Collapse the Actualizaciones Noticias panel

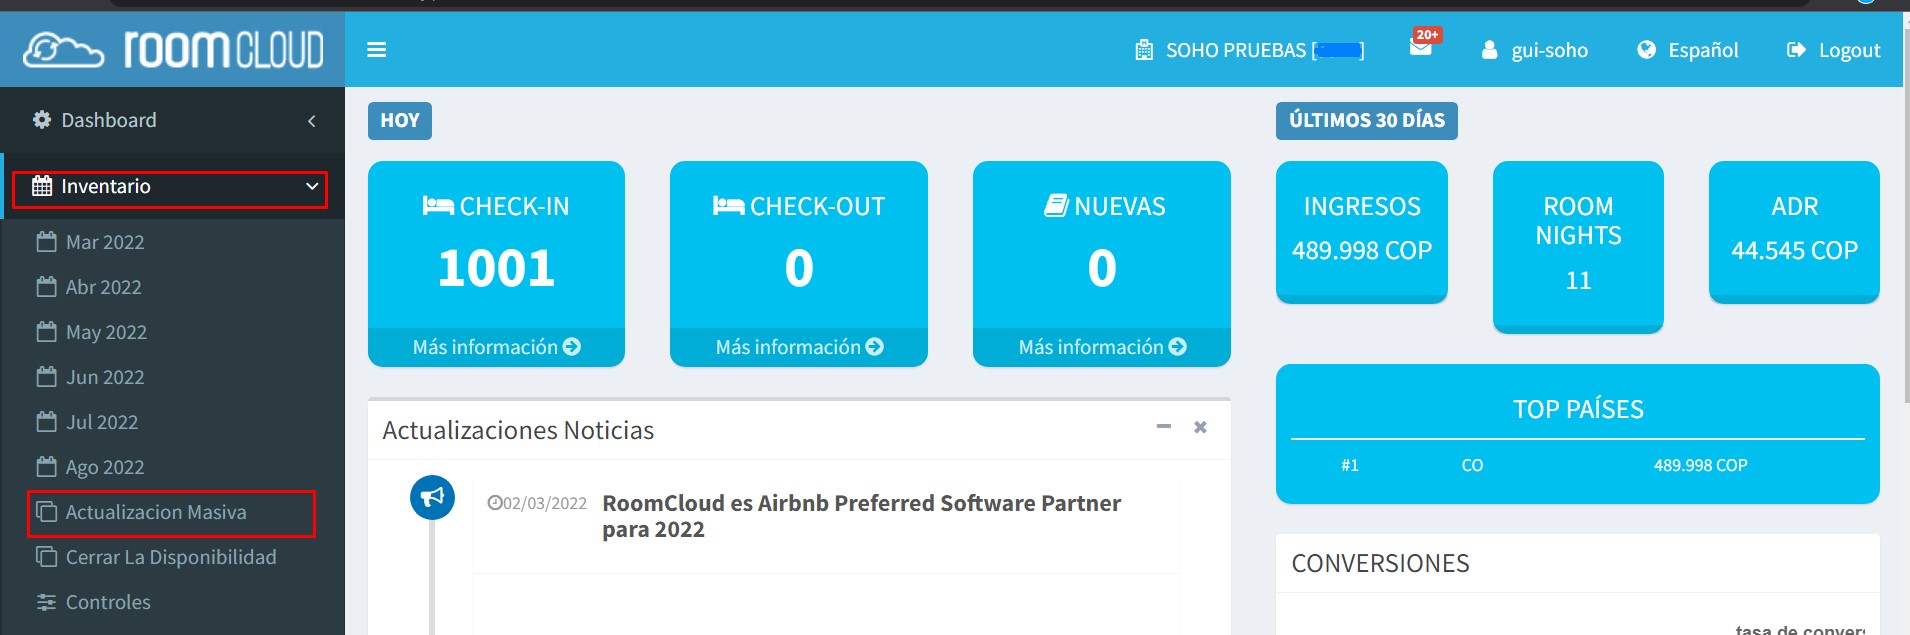coord(1163,427)
